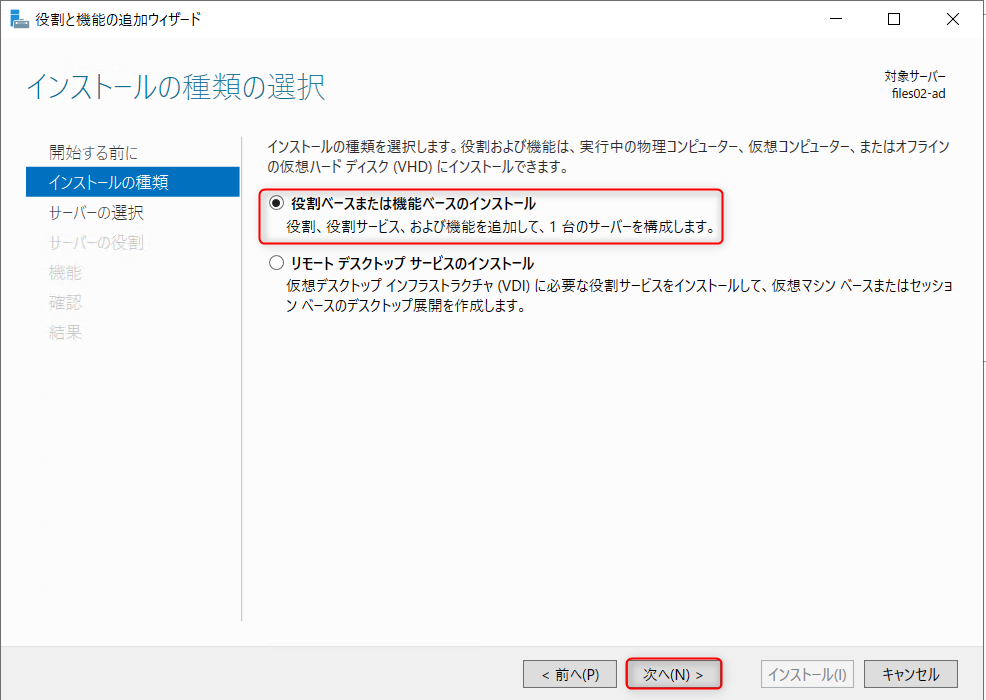Screen dimensions: 986x700
Task: Click the wizard icon in the title bar
Action: point(20,17)
